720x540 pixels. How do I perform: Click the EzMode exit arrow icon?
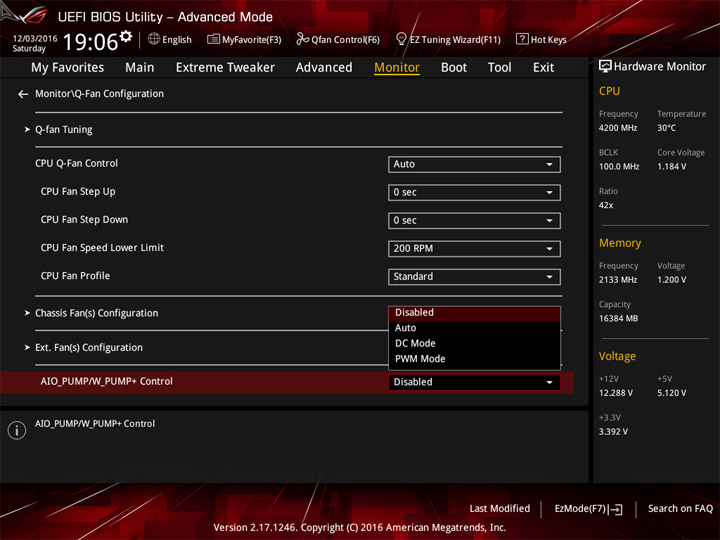tap(615, 509)
